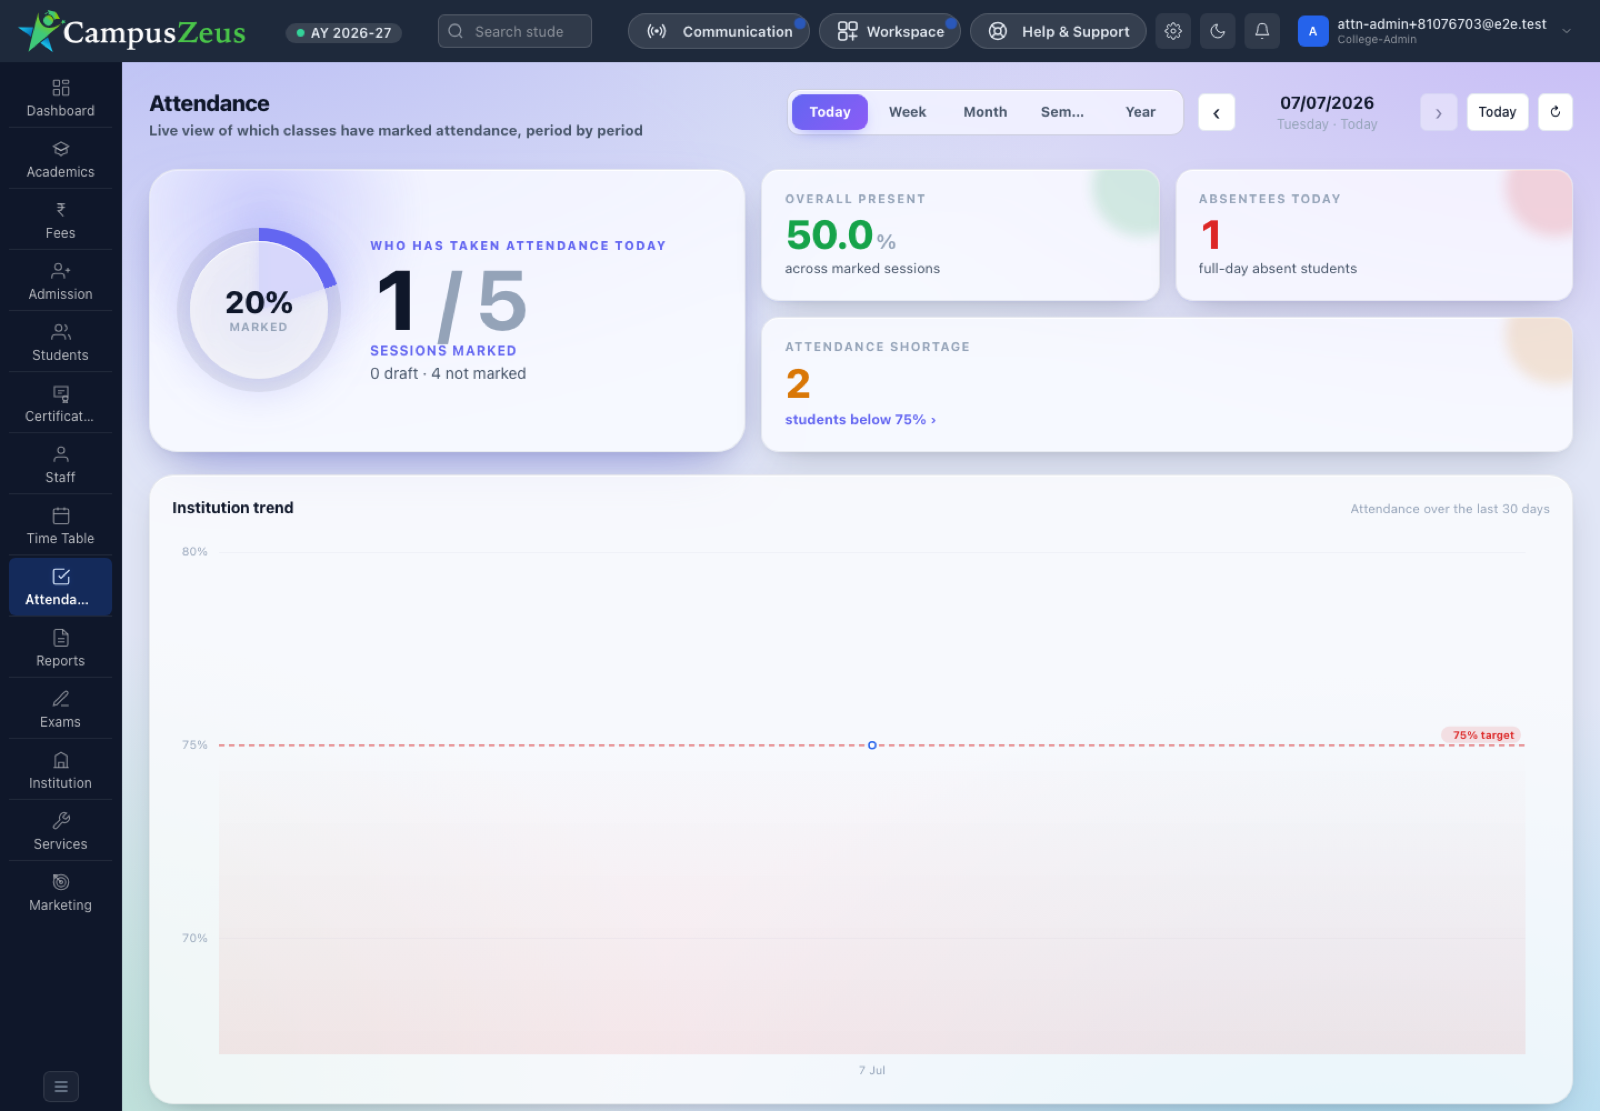Open the AY 2026-27 year selector
1600x1111 pixels.
click(344, 33)
